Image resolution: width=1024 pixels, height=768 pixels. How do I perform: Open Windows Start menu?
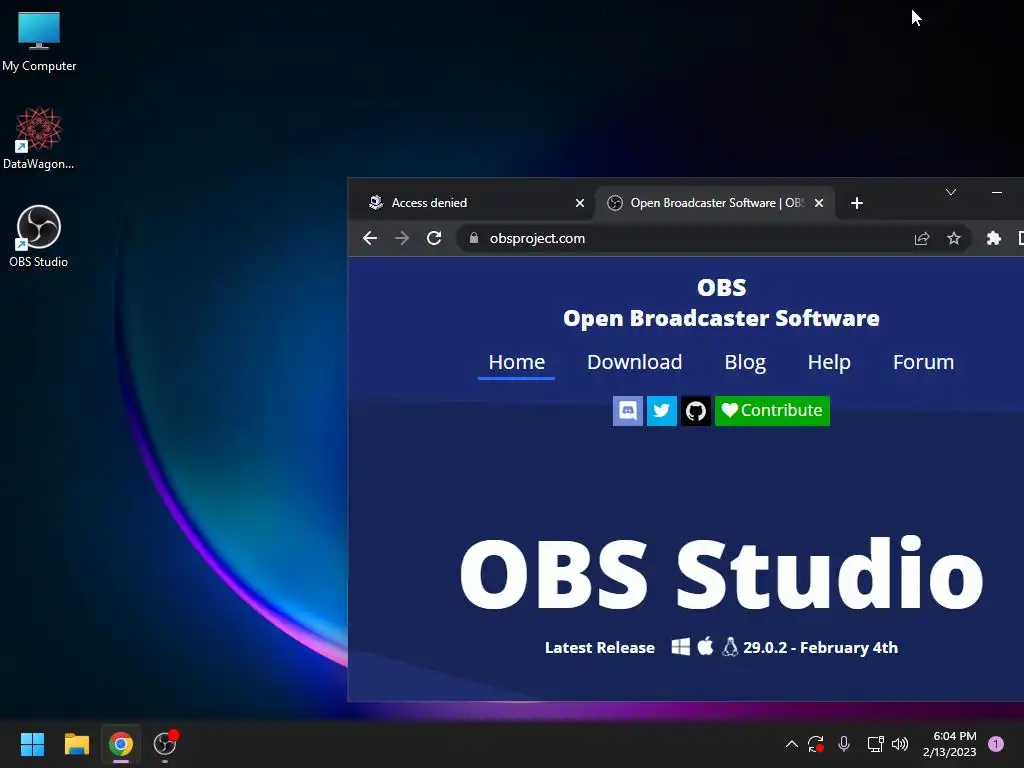[x=32, y=744]
